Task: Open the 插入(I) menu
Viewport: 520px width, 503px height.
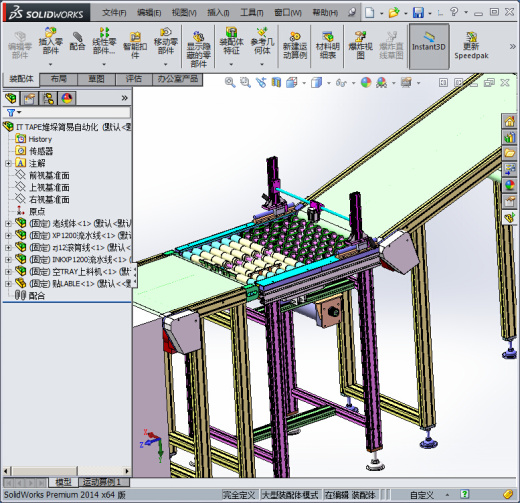Action: coord(218,13)
